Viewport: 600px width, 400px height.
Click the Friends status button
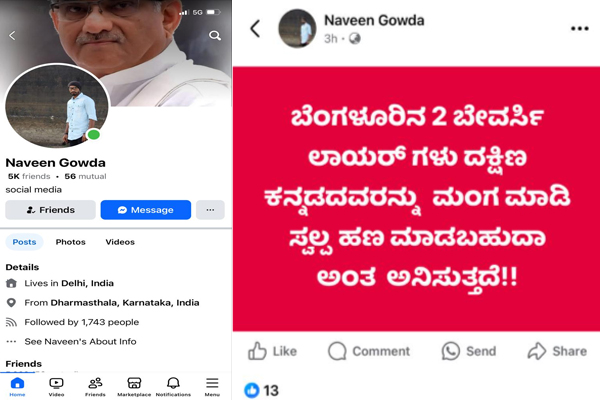pyautogui.click(x=51, y=210)
